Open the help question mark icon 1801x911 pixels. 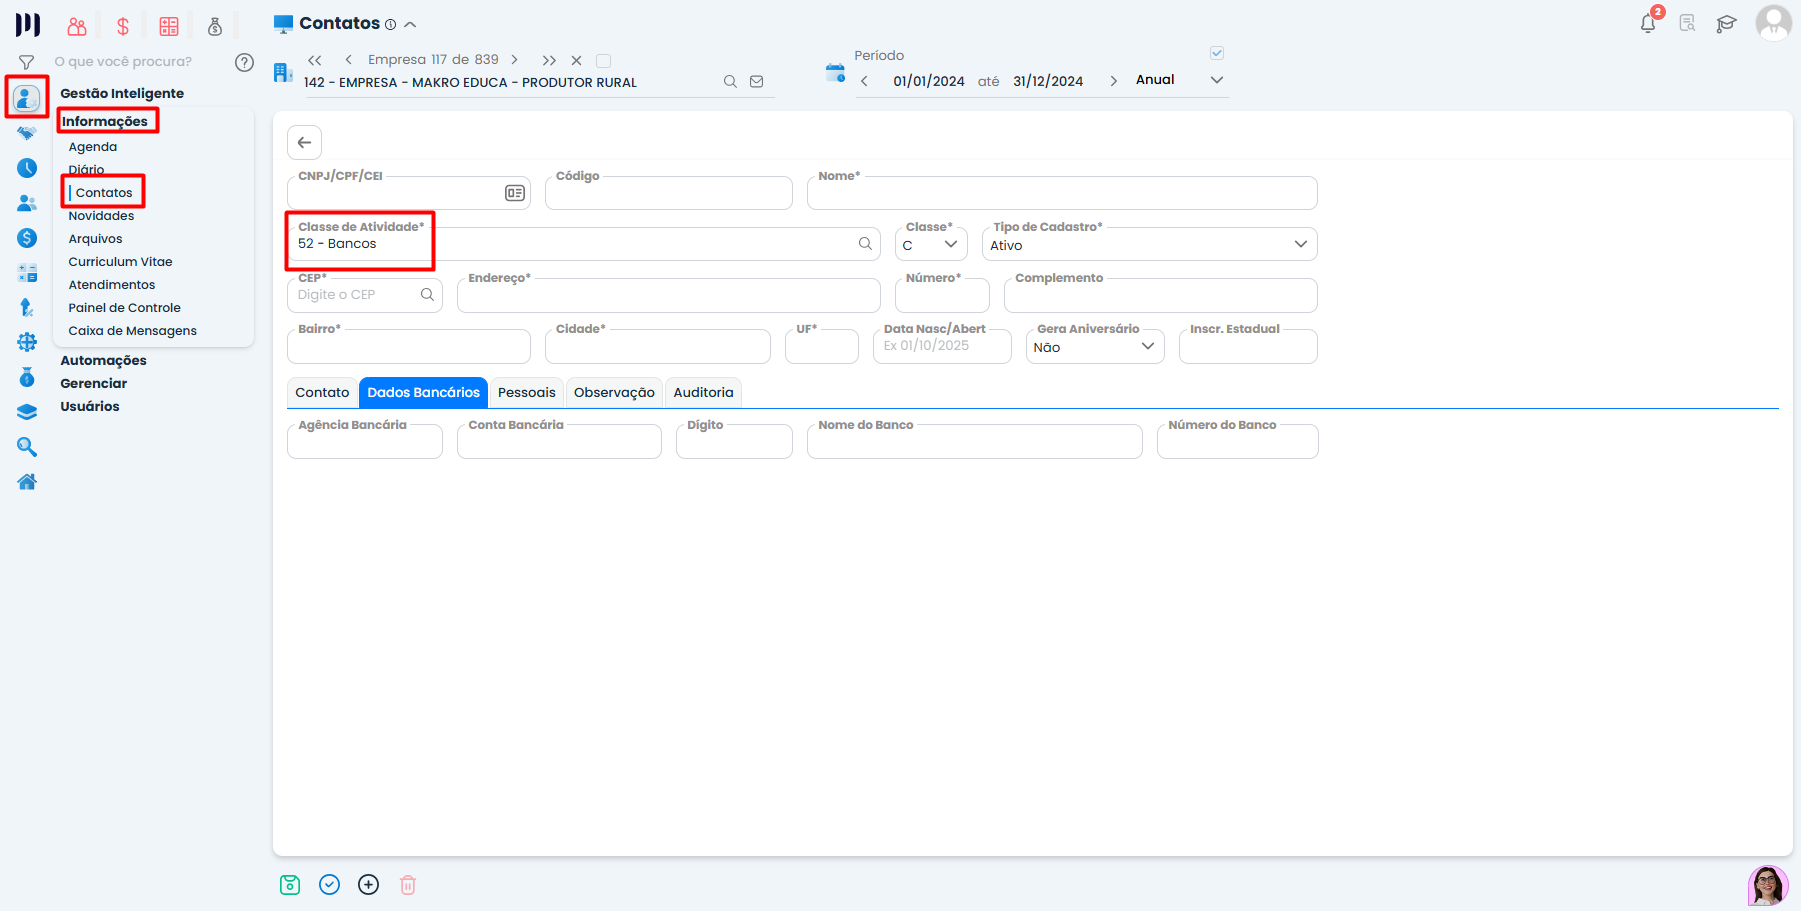point(244,62)
